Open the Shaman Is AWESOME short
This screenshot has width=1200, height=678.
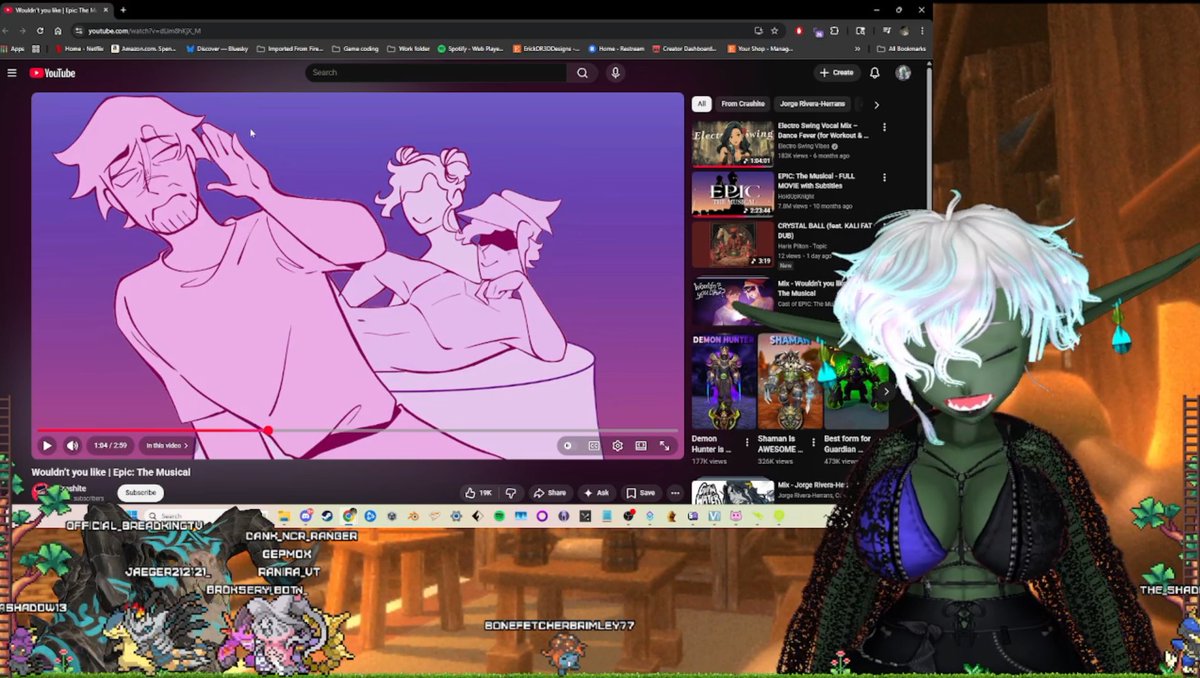(x=790, y=382)
